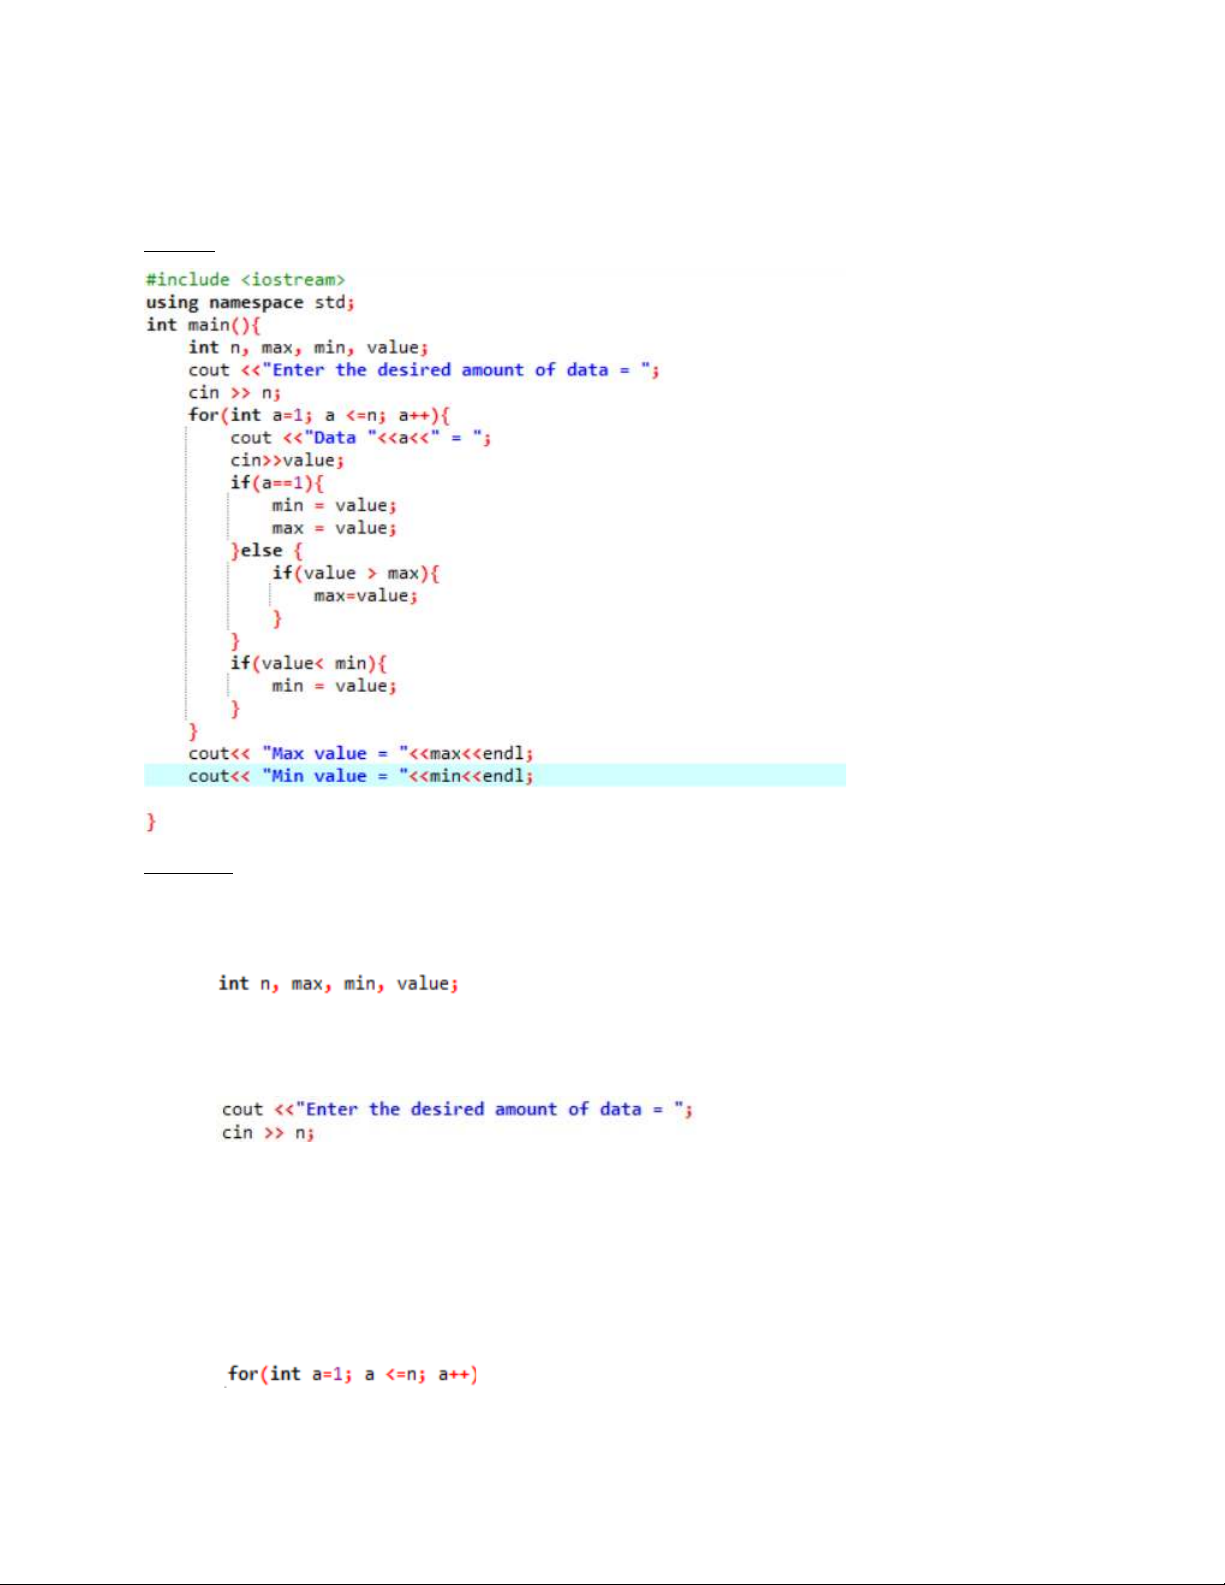Click the variable declaration in the full listing
1225x1585 pixels.
[308, 348]
